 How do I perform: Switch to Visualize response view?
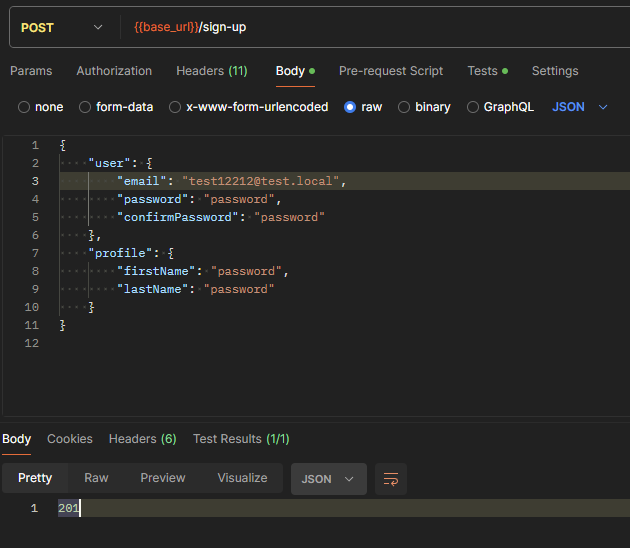coord(242,478)
